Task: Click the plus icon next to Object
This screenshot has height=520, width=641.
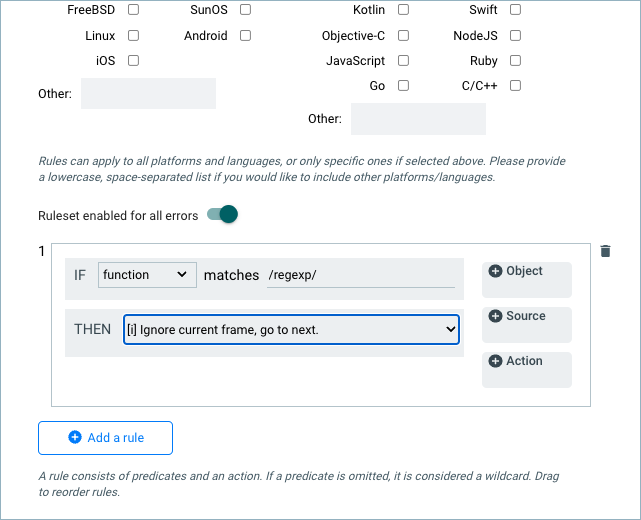Action: pos(495,271)
